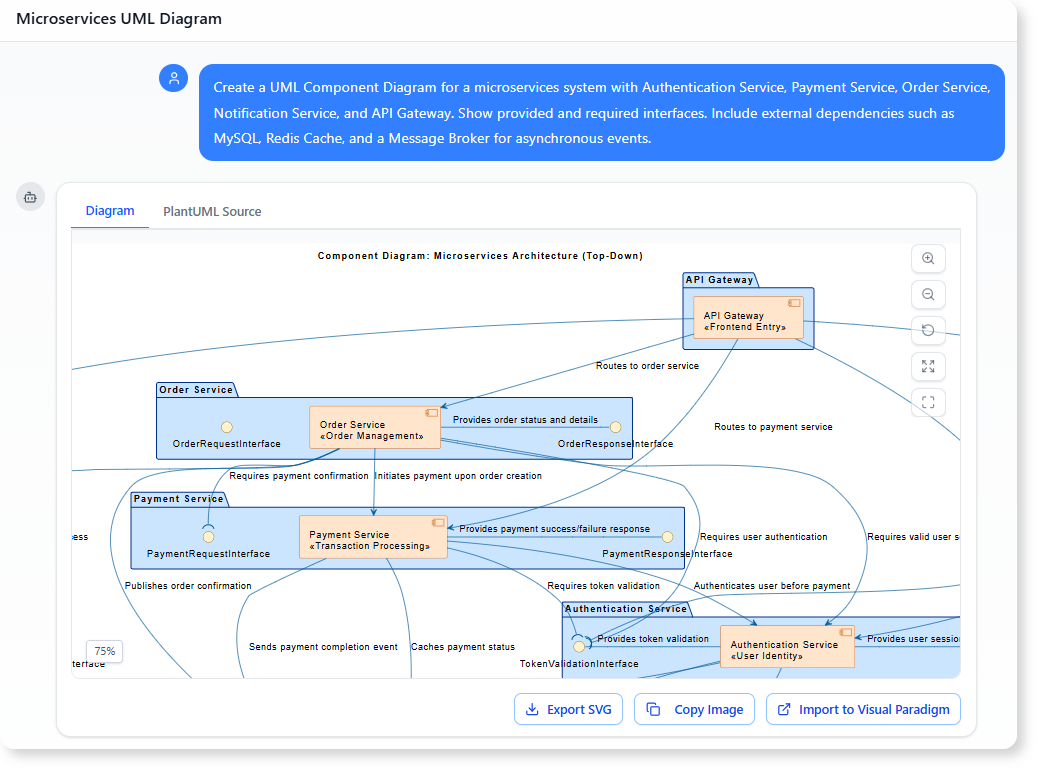Click the TokenValidationInterface circle

579,647
